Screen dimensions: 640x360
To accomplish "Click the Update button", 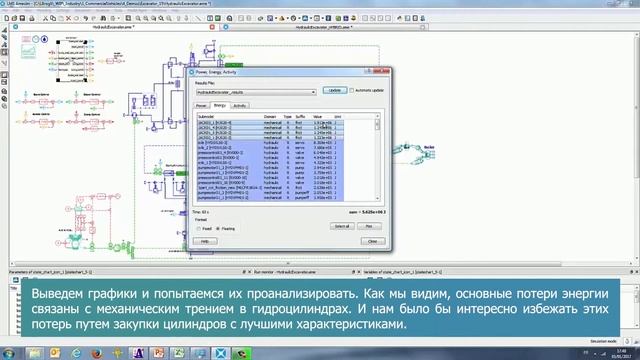I will click(335, 90).
